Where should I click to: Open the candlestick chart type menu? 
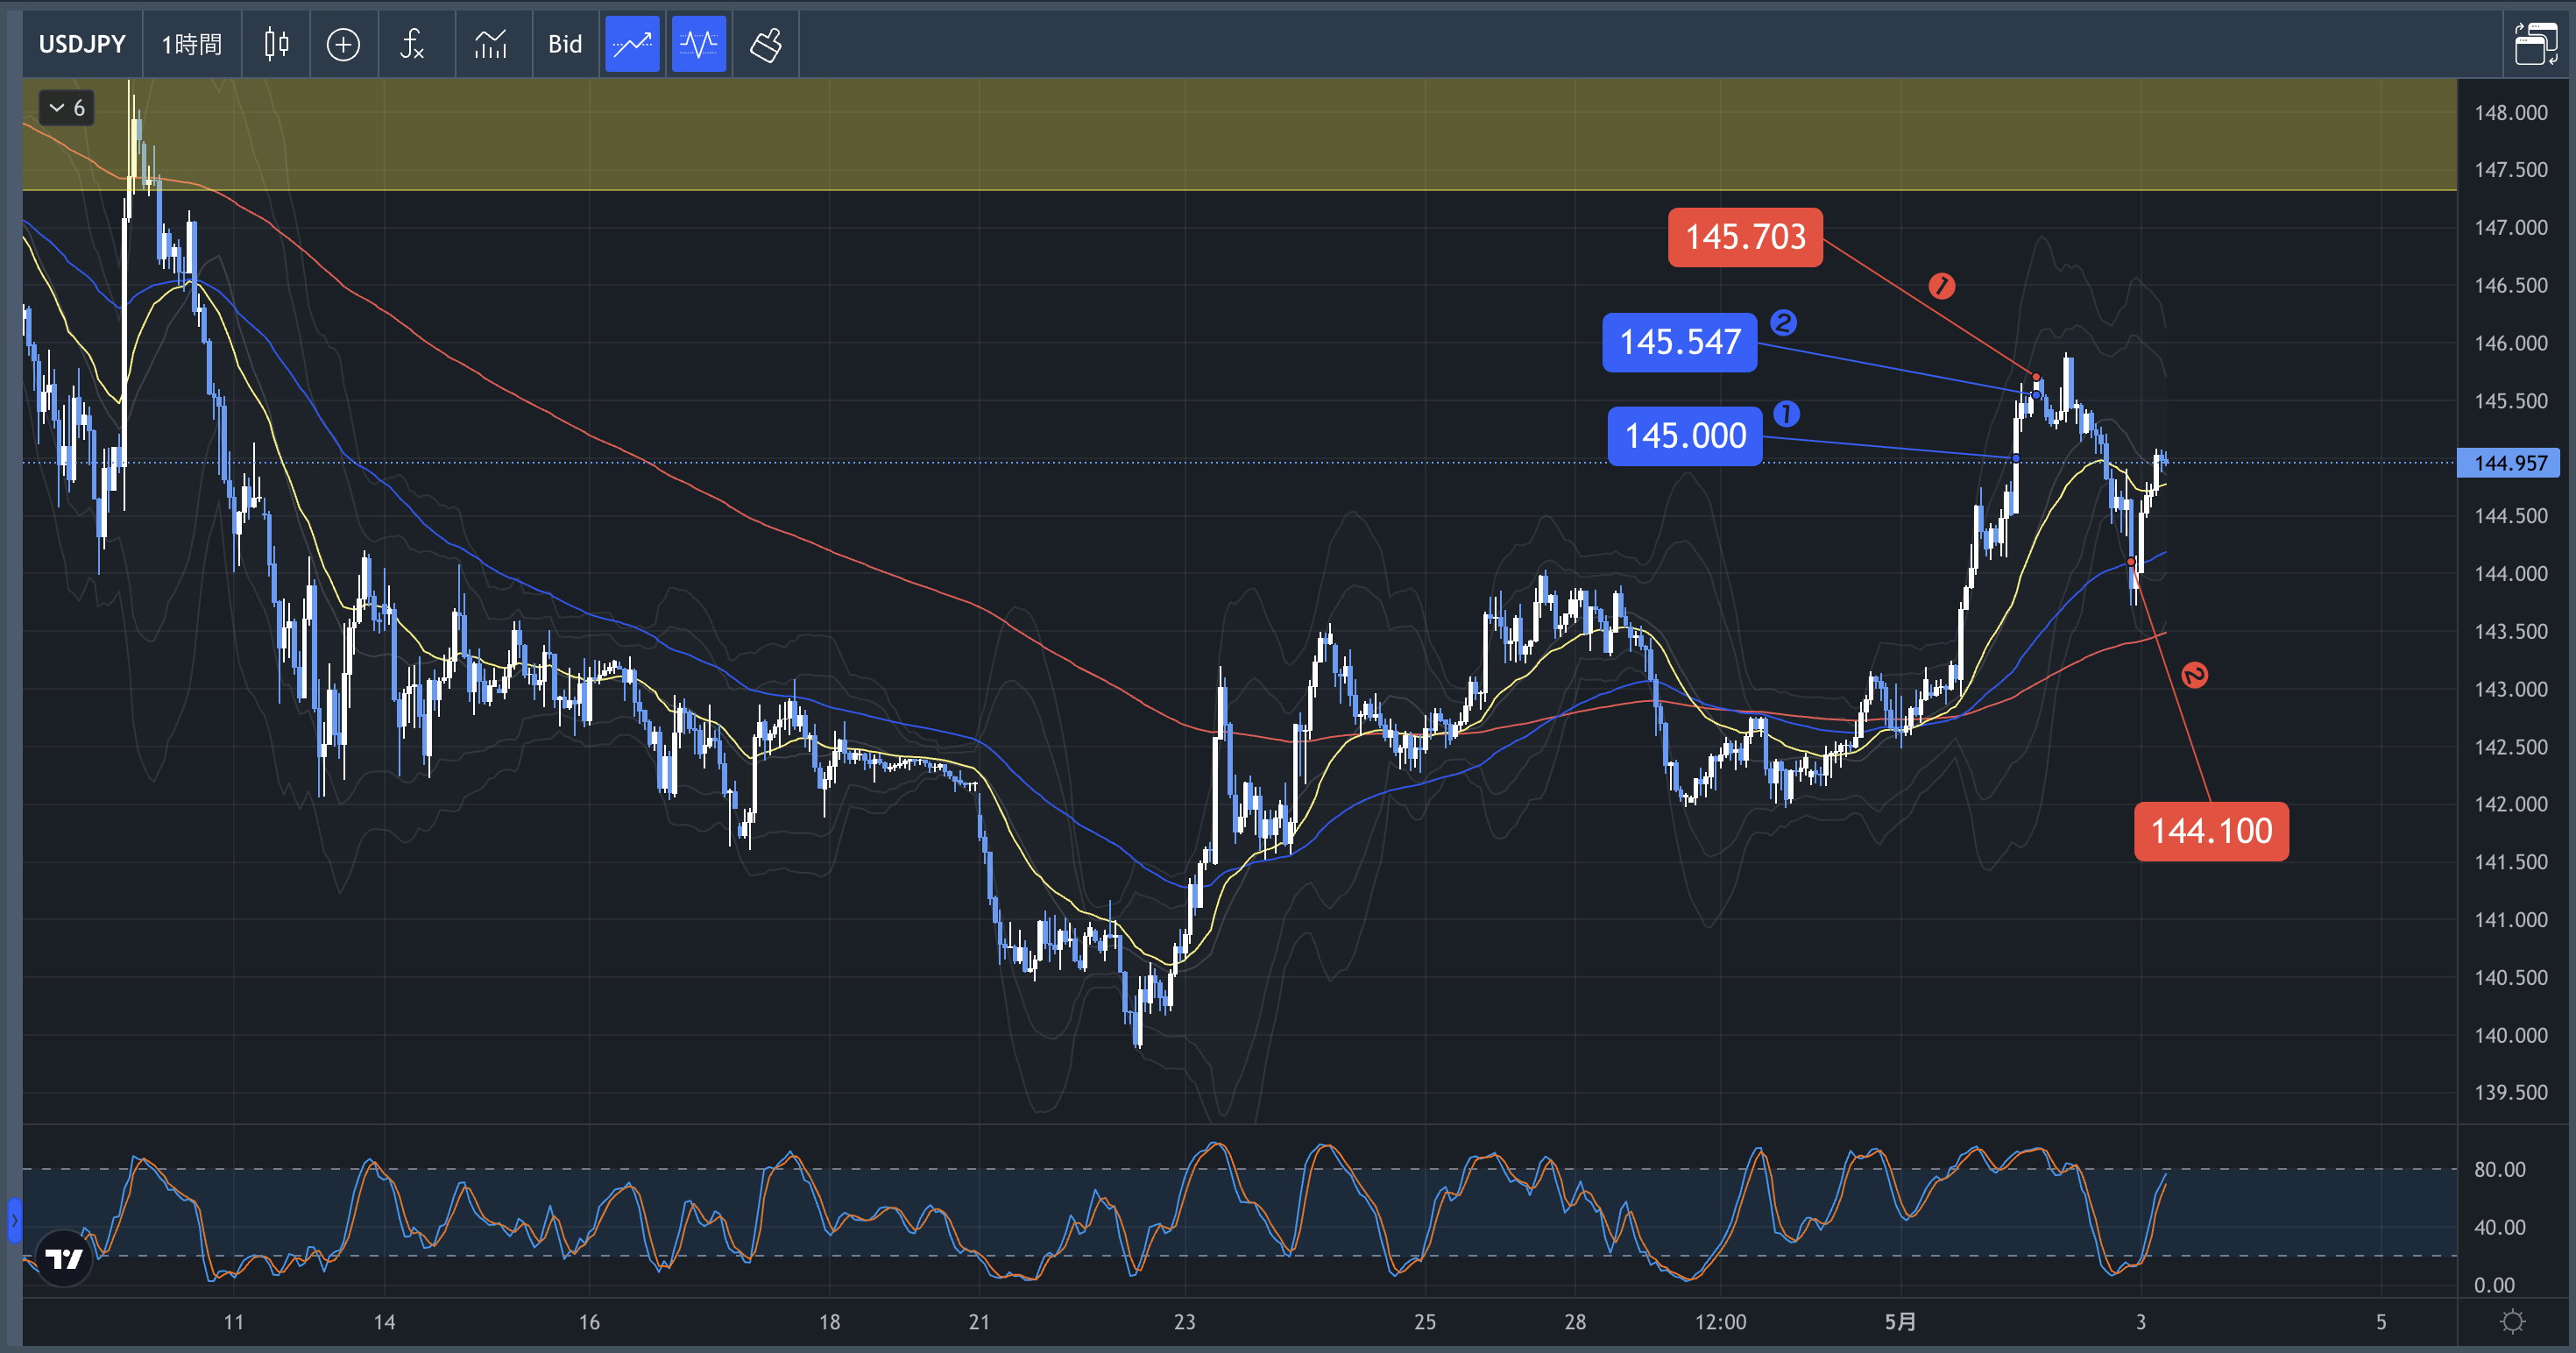[276, 44]
